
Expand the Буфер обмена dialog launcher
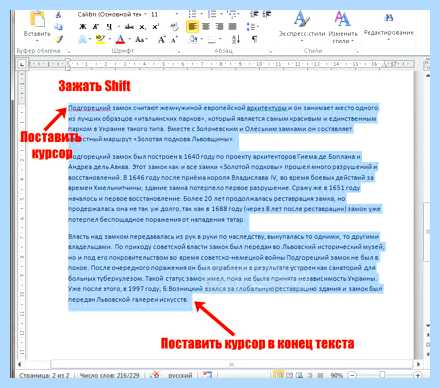coord(69,51)
